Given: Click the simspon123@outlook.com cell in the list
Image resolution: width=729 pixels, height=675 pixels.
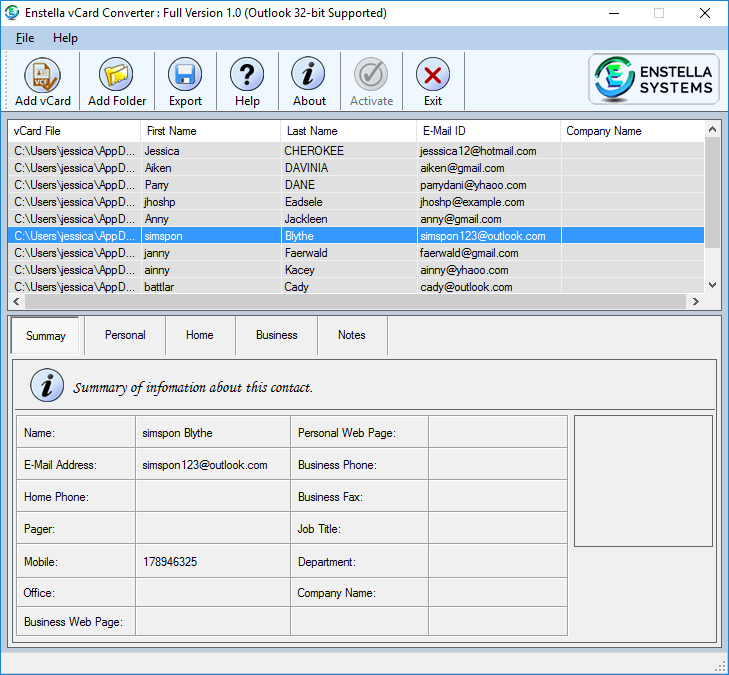Looking at the screenshot, I should 489,236.
